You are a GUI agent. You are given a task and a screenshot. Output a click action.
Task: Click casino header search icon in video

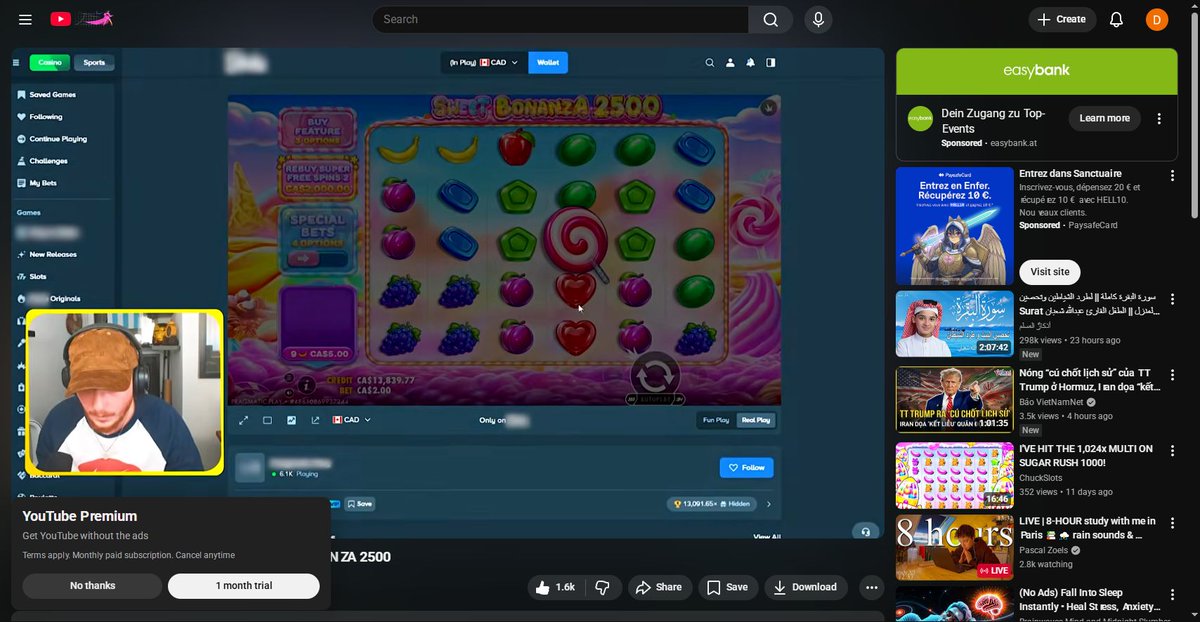(710, 62)
